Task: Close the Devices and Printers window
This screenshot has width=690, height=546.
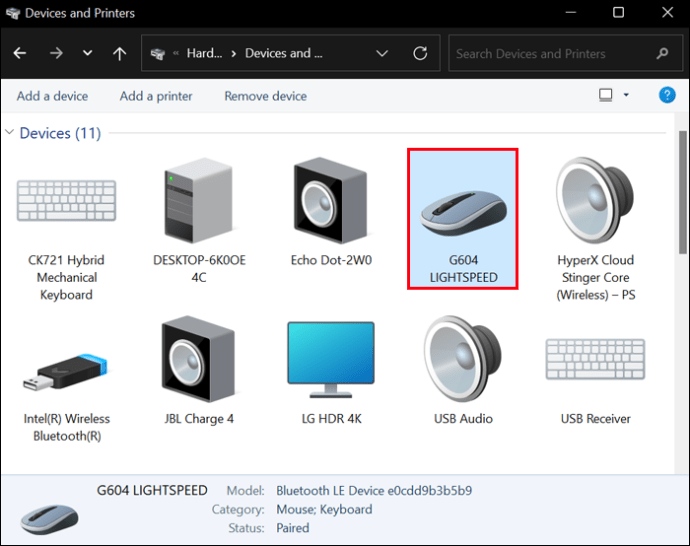Action: coord(668,12)
